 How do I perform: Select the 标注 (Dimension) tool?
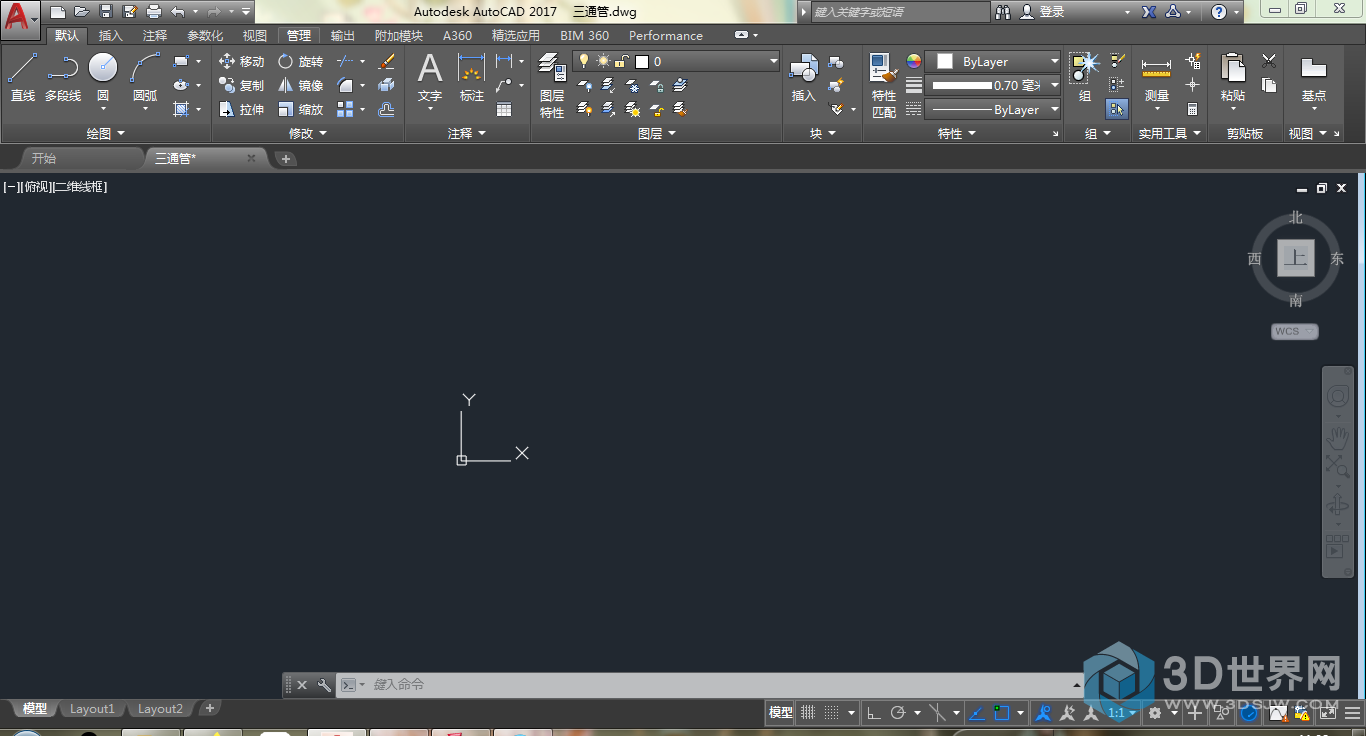(472, 78)
